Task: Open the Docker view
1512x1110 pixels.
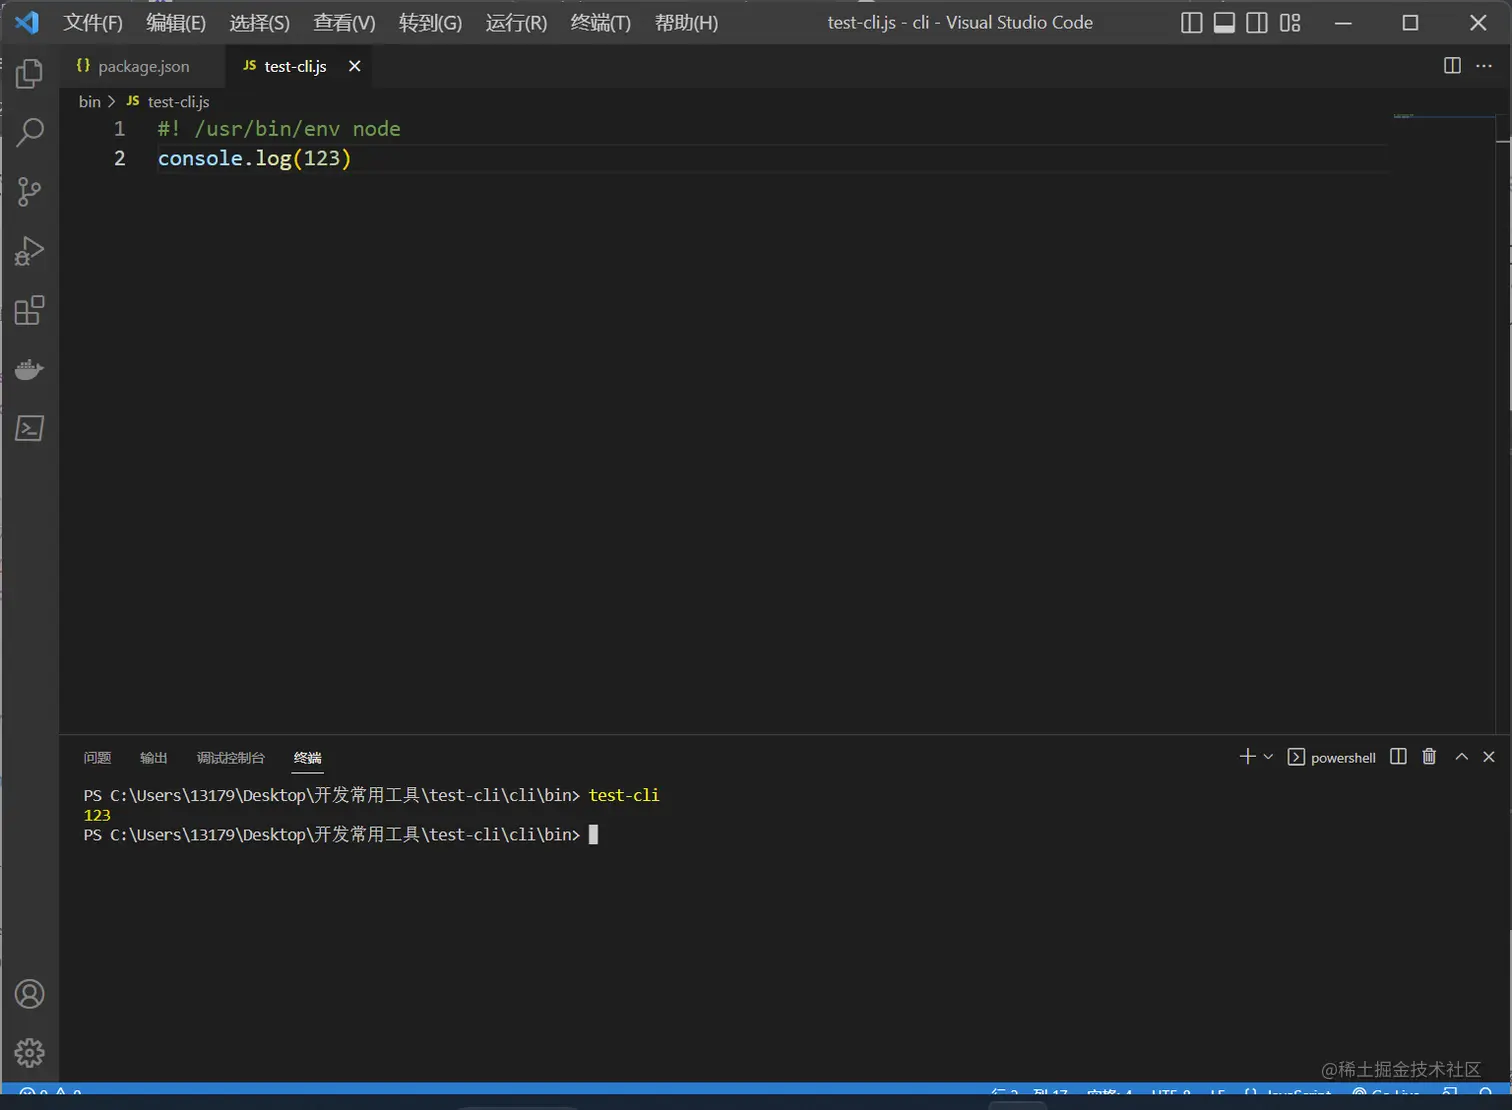Action: pyautogui.click(x=30, y=369)
